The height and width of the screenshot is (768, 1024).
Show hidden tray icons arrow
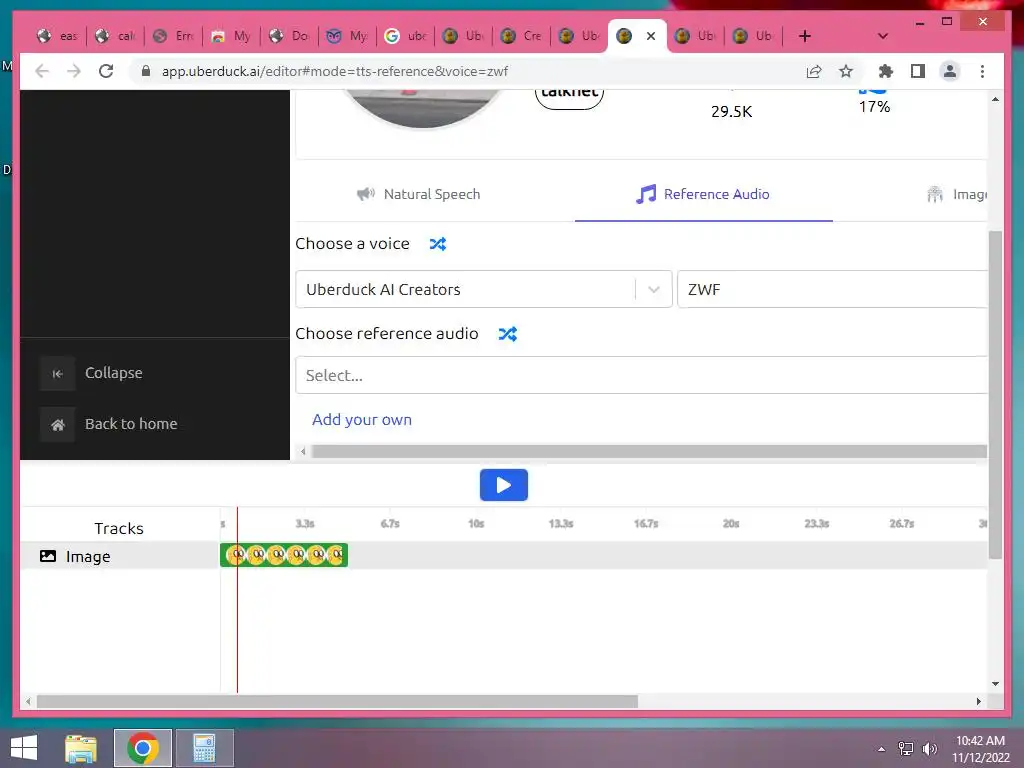[882, 749]
